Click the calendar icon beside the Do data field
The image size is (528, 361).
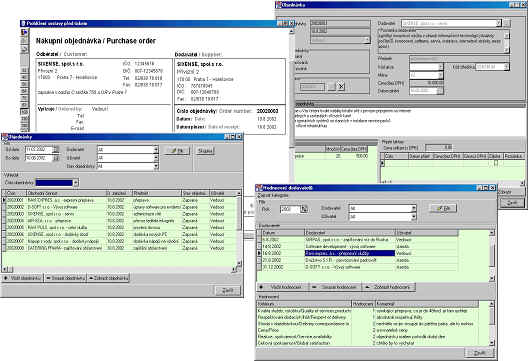[x=56, y=158]
